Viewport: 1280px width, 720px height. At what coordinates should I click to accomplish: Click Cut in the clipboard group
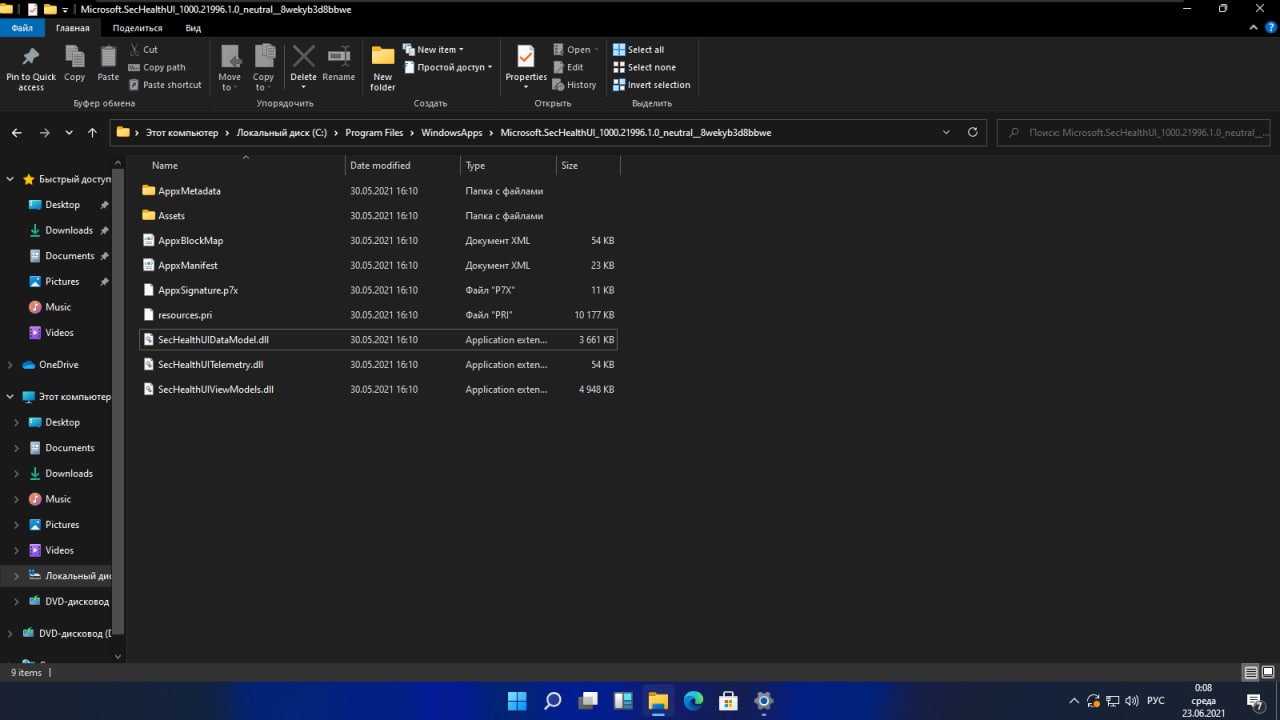(x=143, y=49)
